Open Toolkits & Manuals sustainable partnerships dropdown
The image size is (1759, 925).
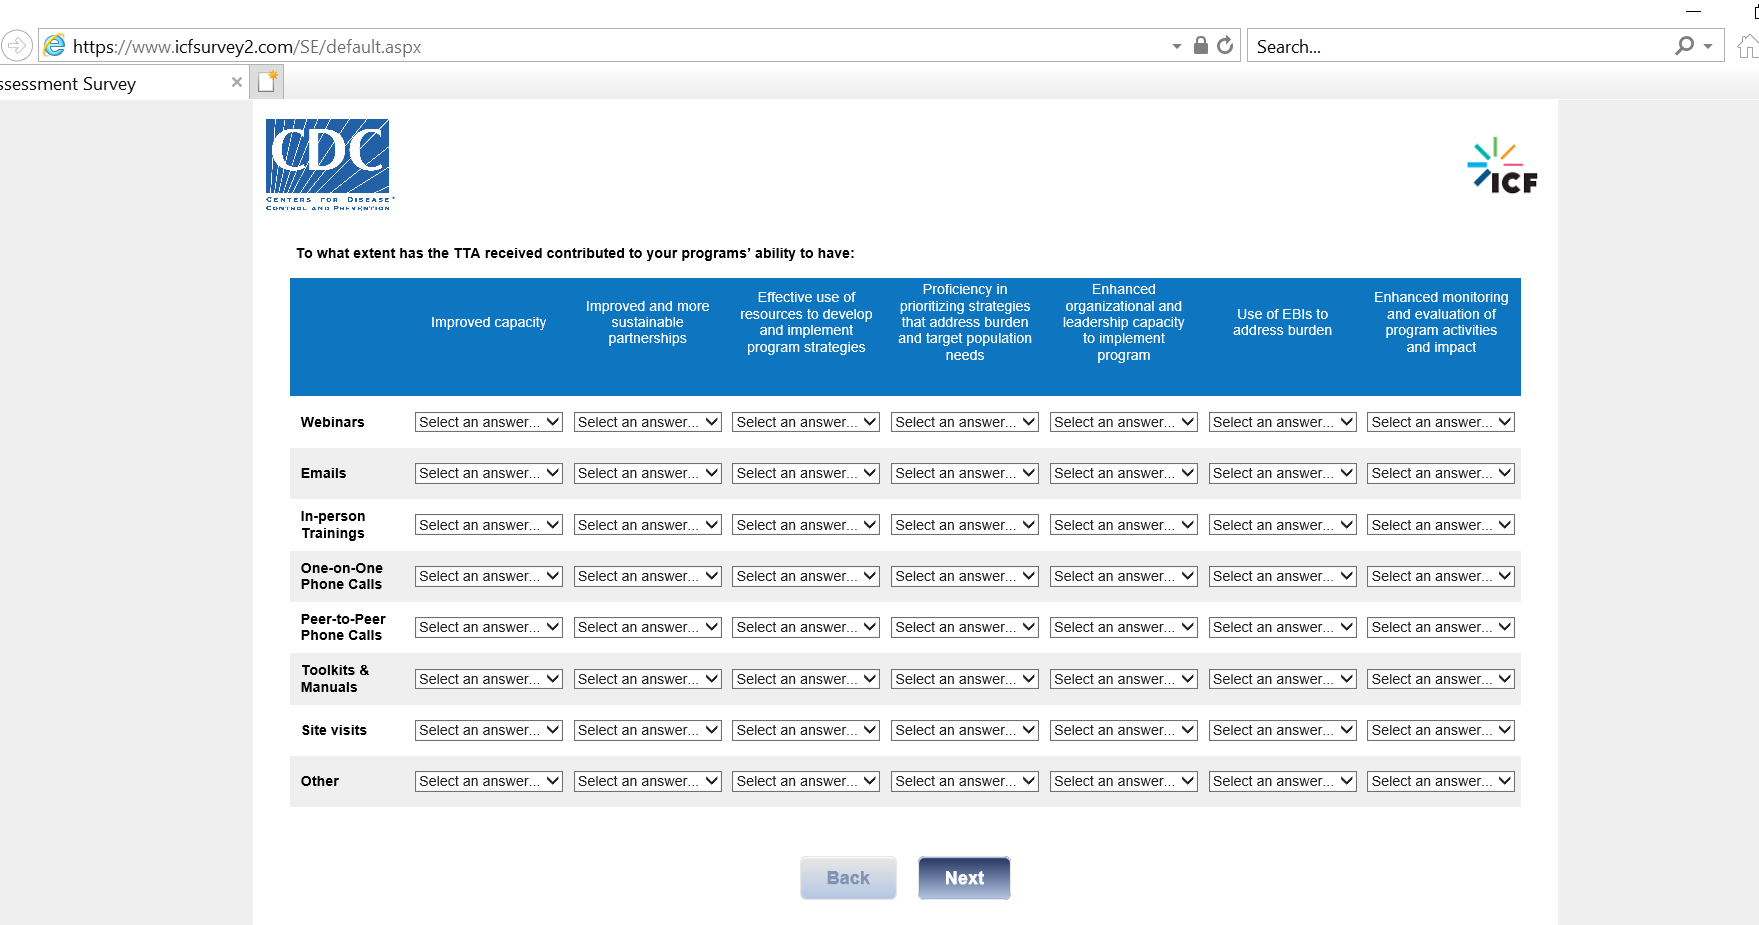[647, 679]
